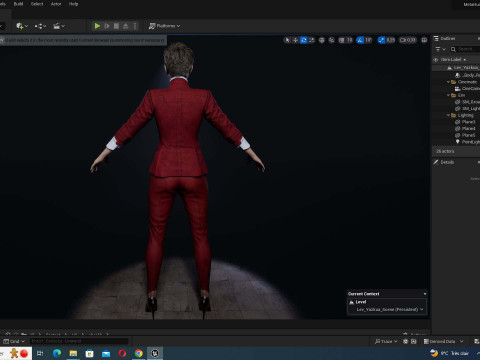
Task: Toggle rotation angle snapping
Action: pos(360,40)
